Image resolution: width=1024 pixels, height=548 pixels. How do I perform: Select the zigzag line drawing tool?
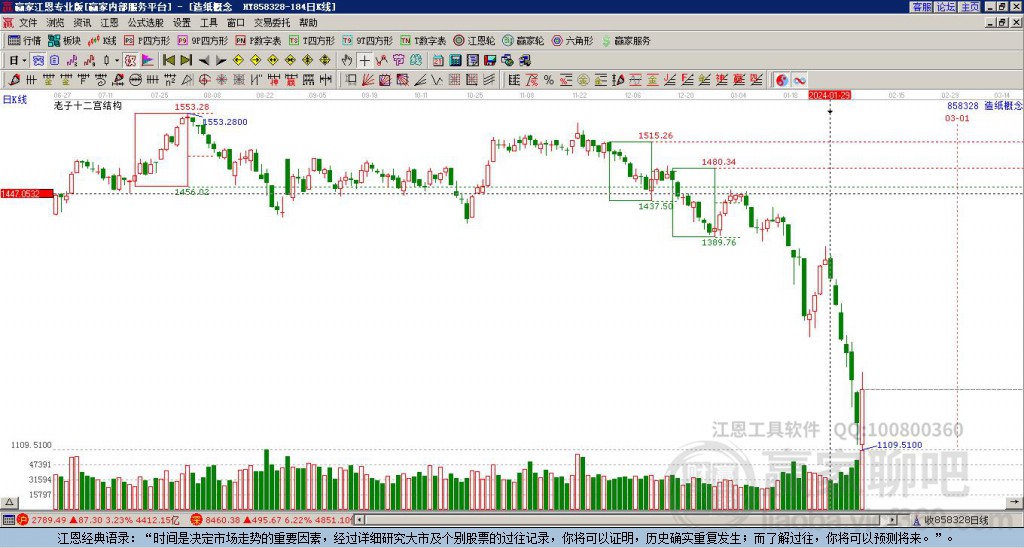click(437, 80)
